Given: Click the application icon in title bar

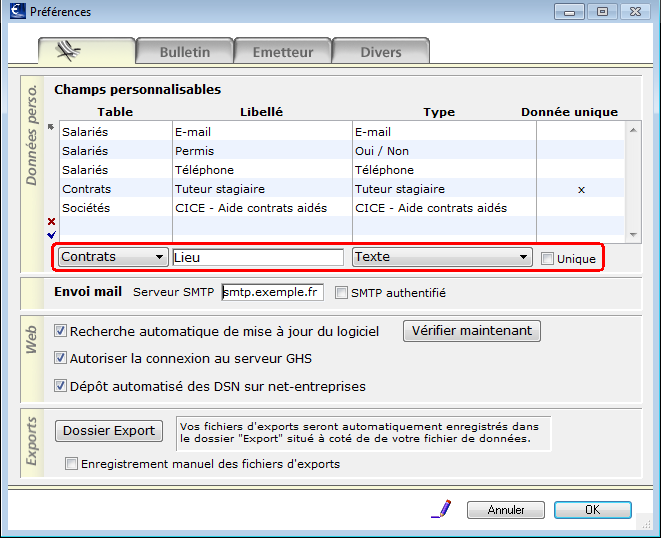Looking at the screenshot, I should [x=17, y=11].
